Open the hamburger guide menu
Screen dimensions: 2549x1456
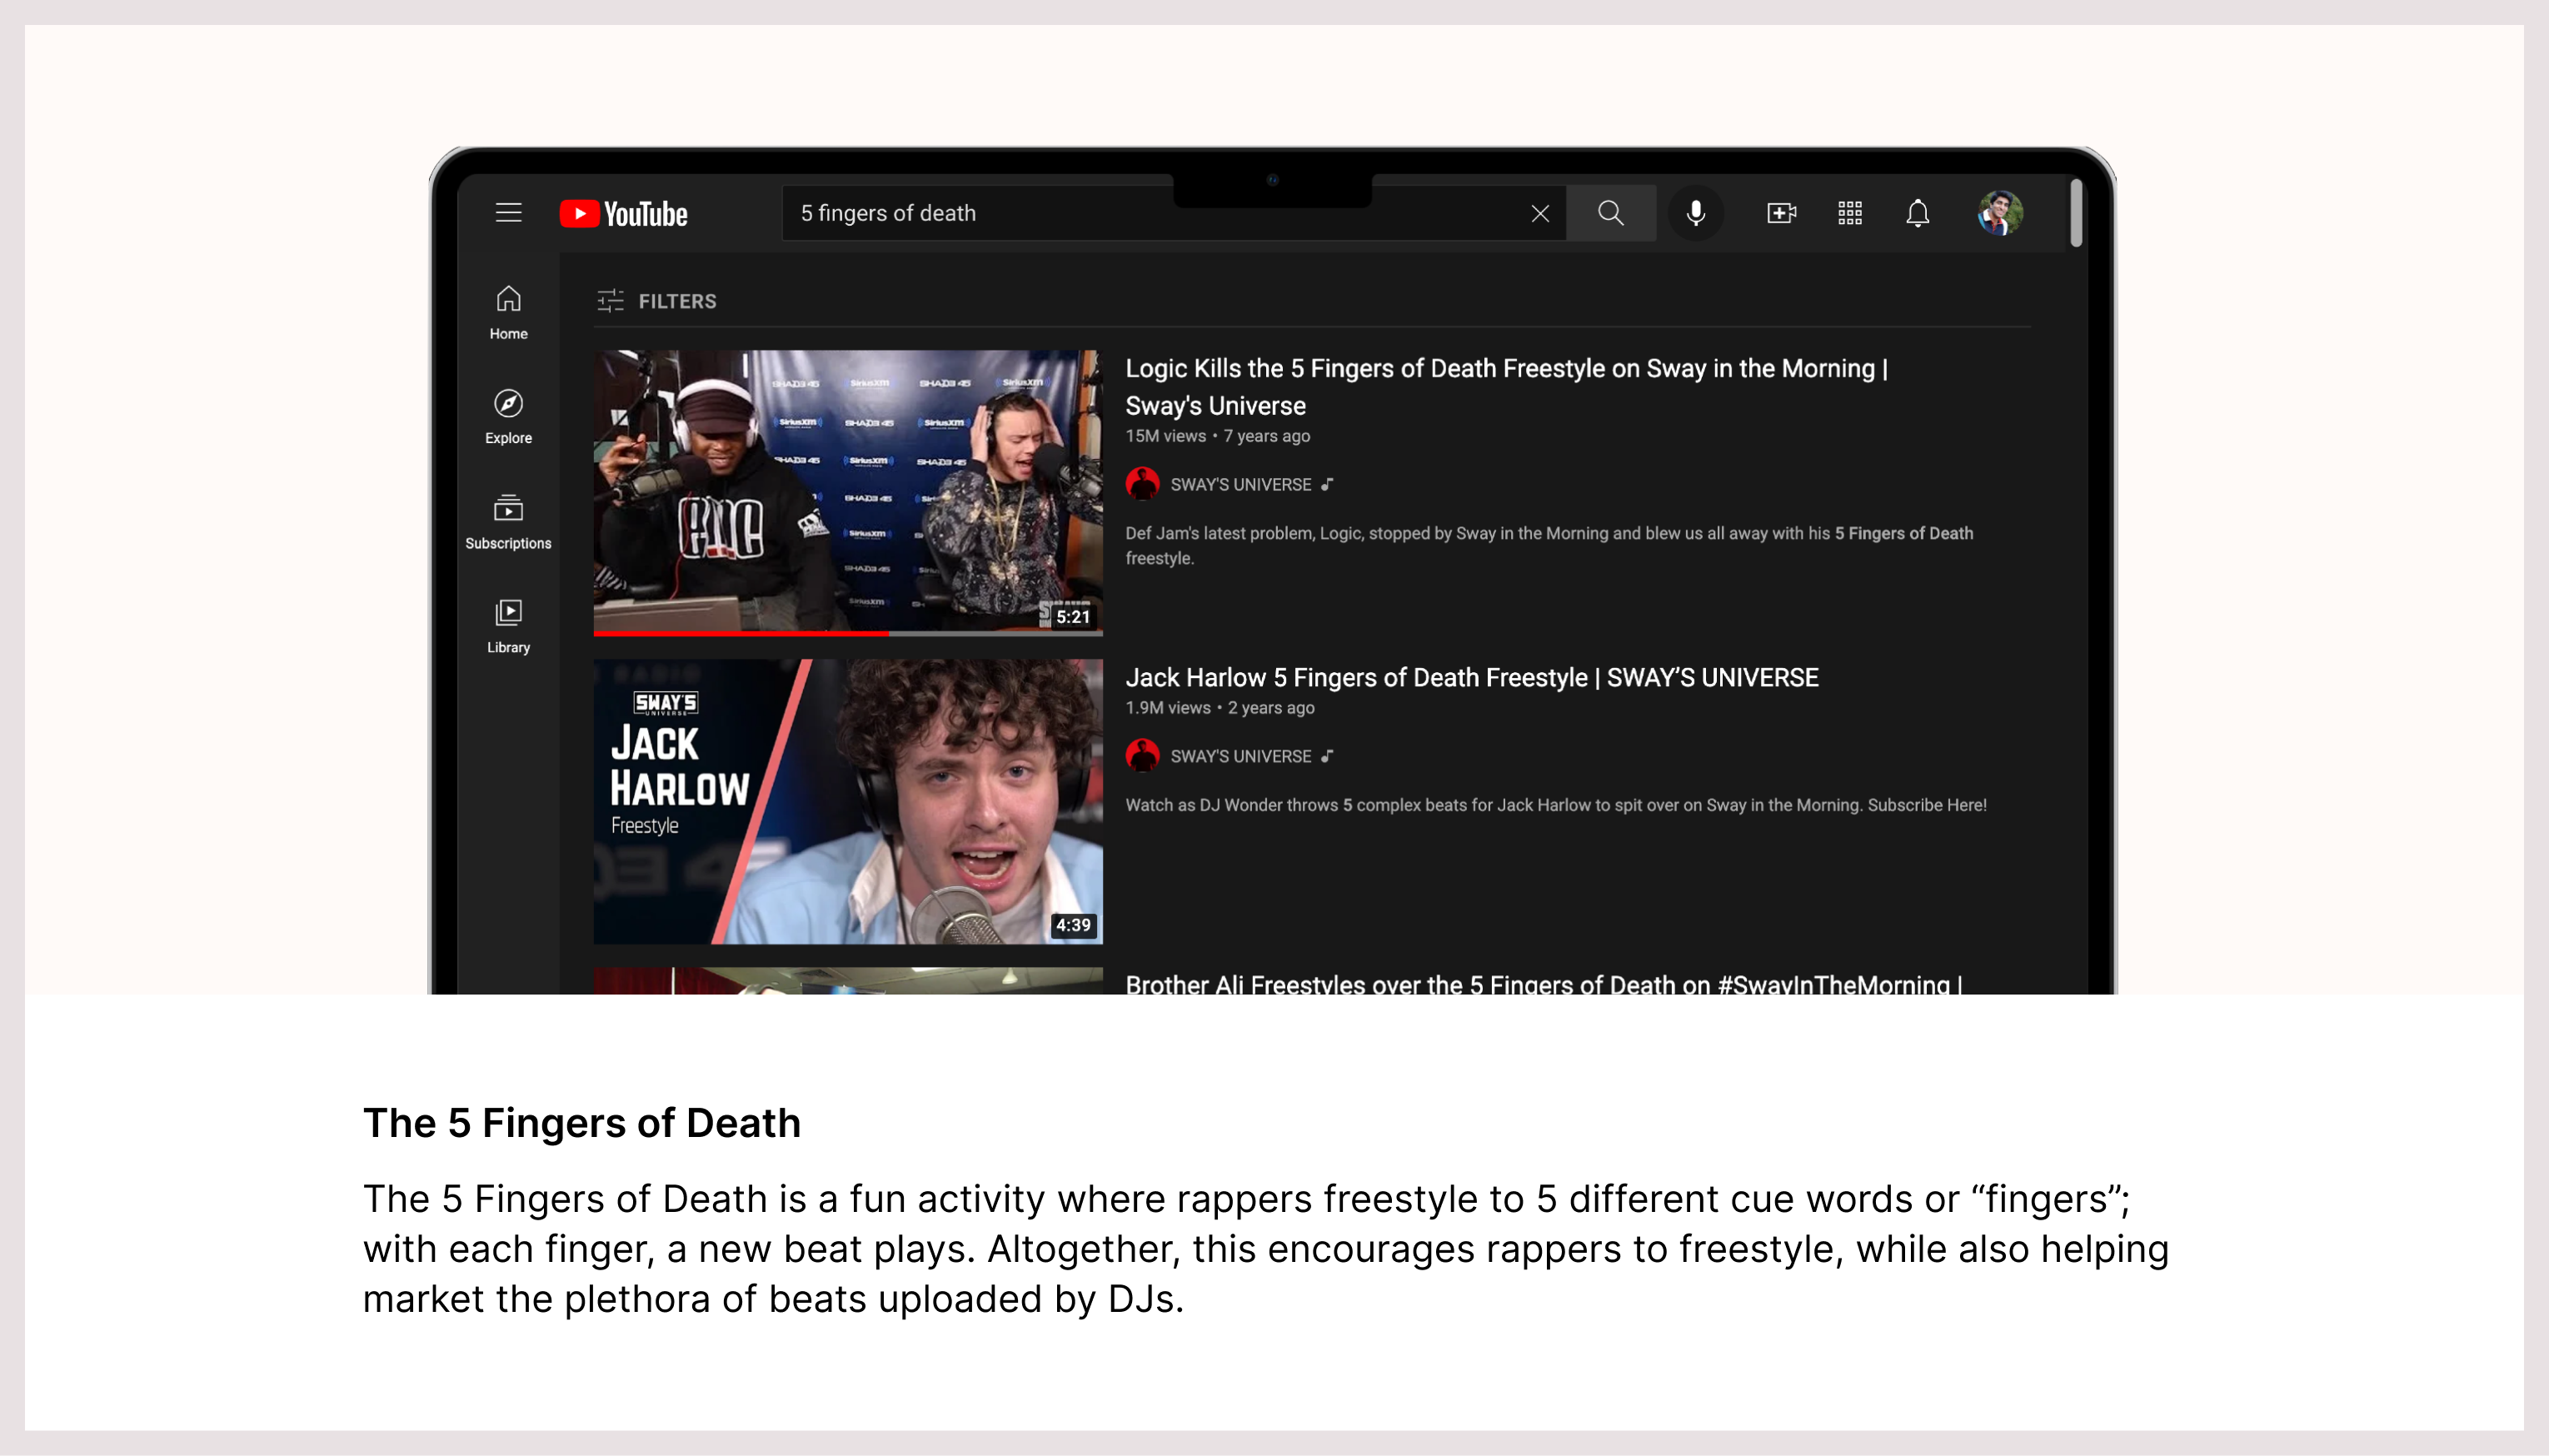click(x=508, y=213)
